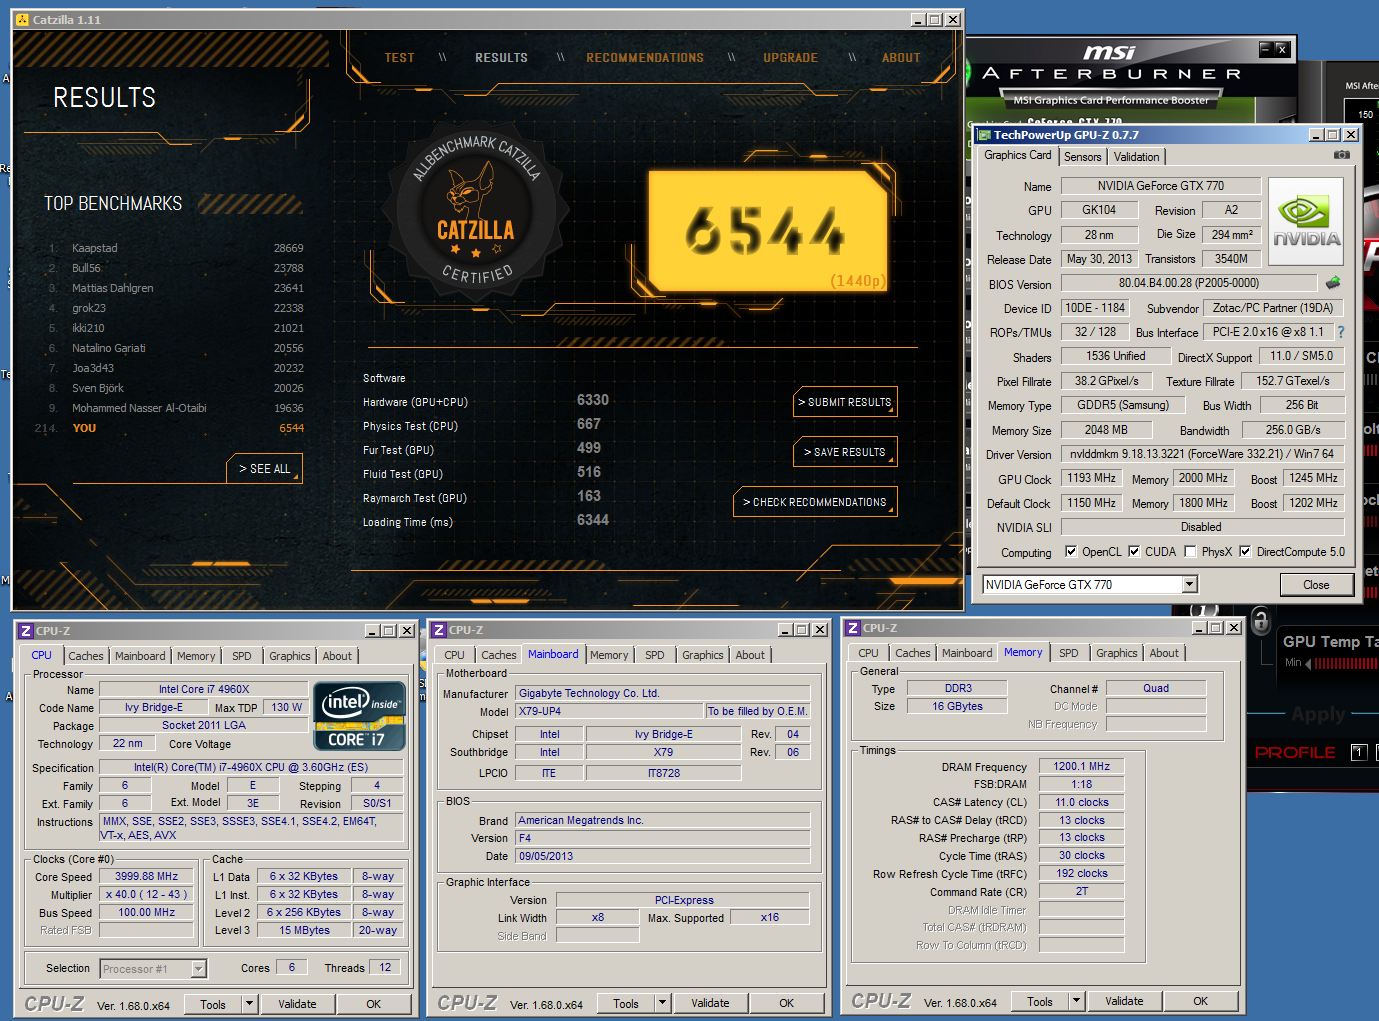
Task: Toggle the DirectCompute 5.0 checkbox
Action: coord(1245,551)
